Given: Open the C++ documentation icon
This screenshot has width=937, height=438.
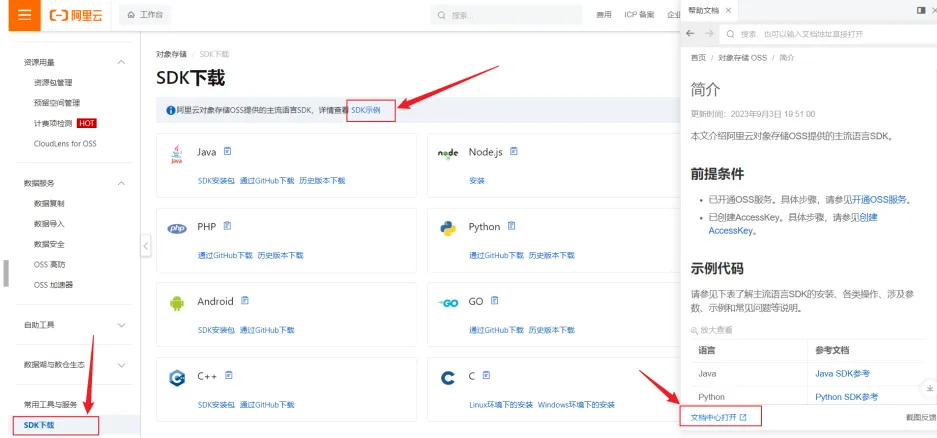Looking at the screenshot, I should tap(229, 375).
